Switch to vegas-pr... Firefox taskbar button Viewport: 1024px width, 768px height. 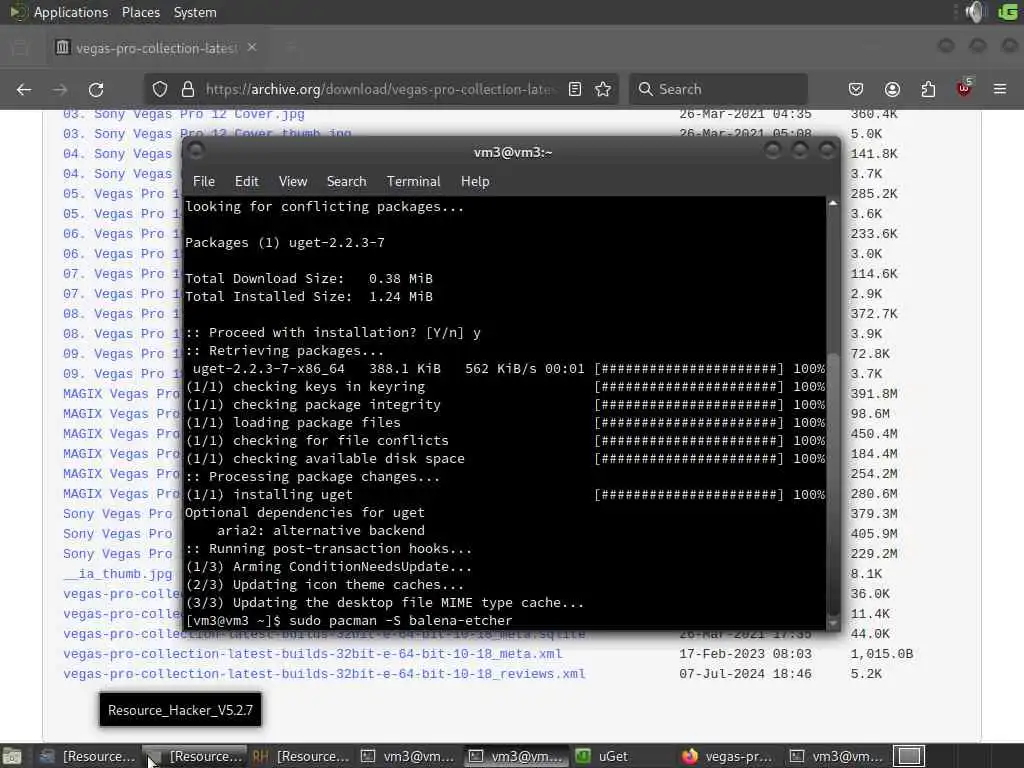click(729, 756)
